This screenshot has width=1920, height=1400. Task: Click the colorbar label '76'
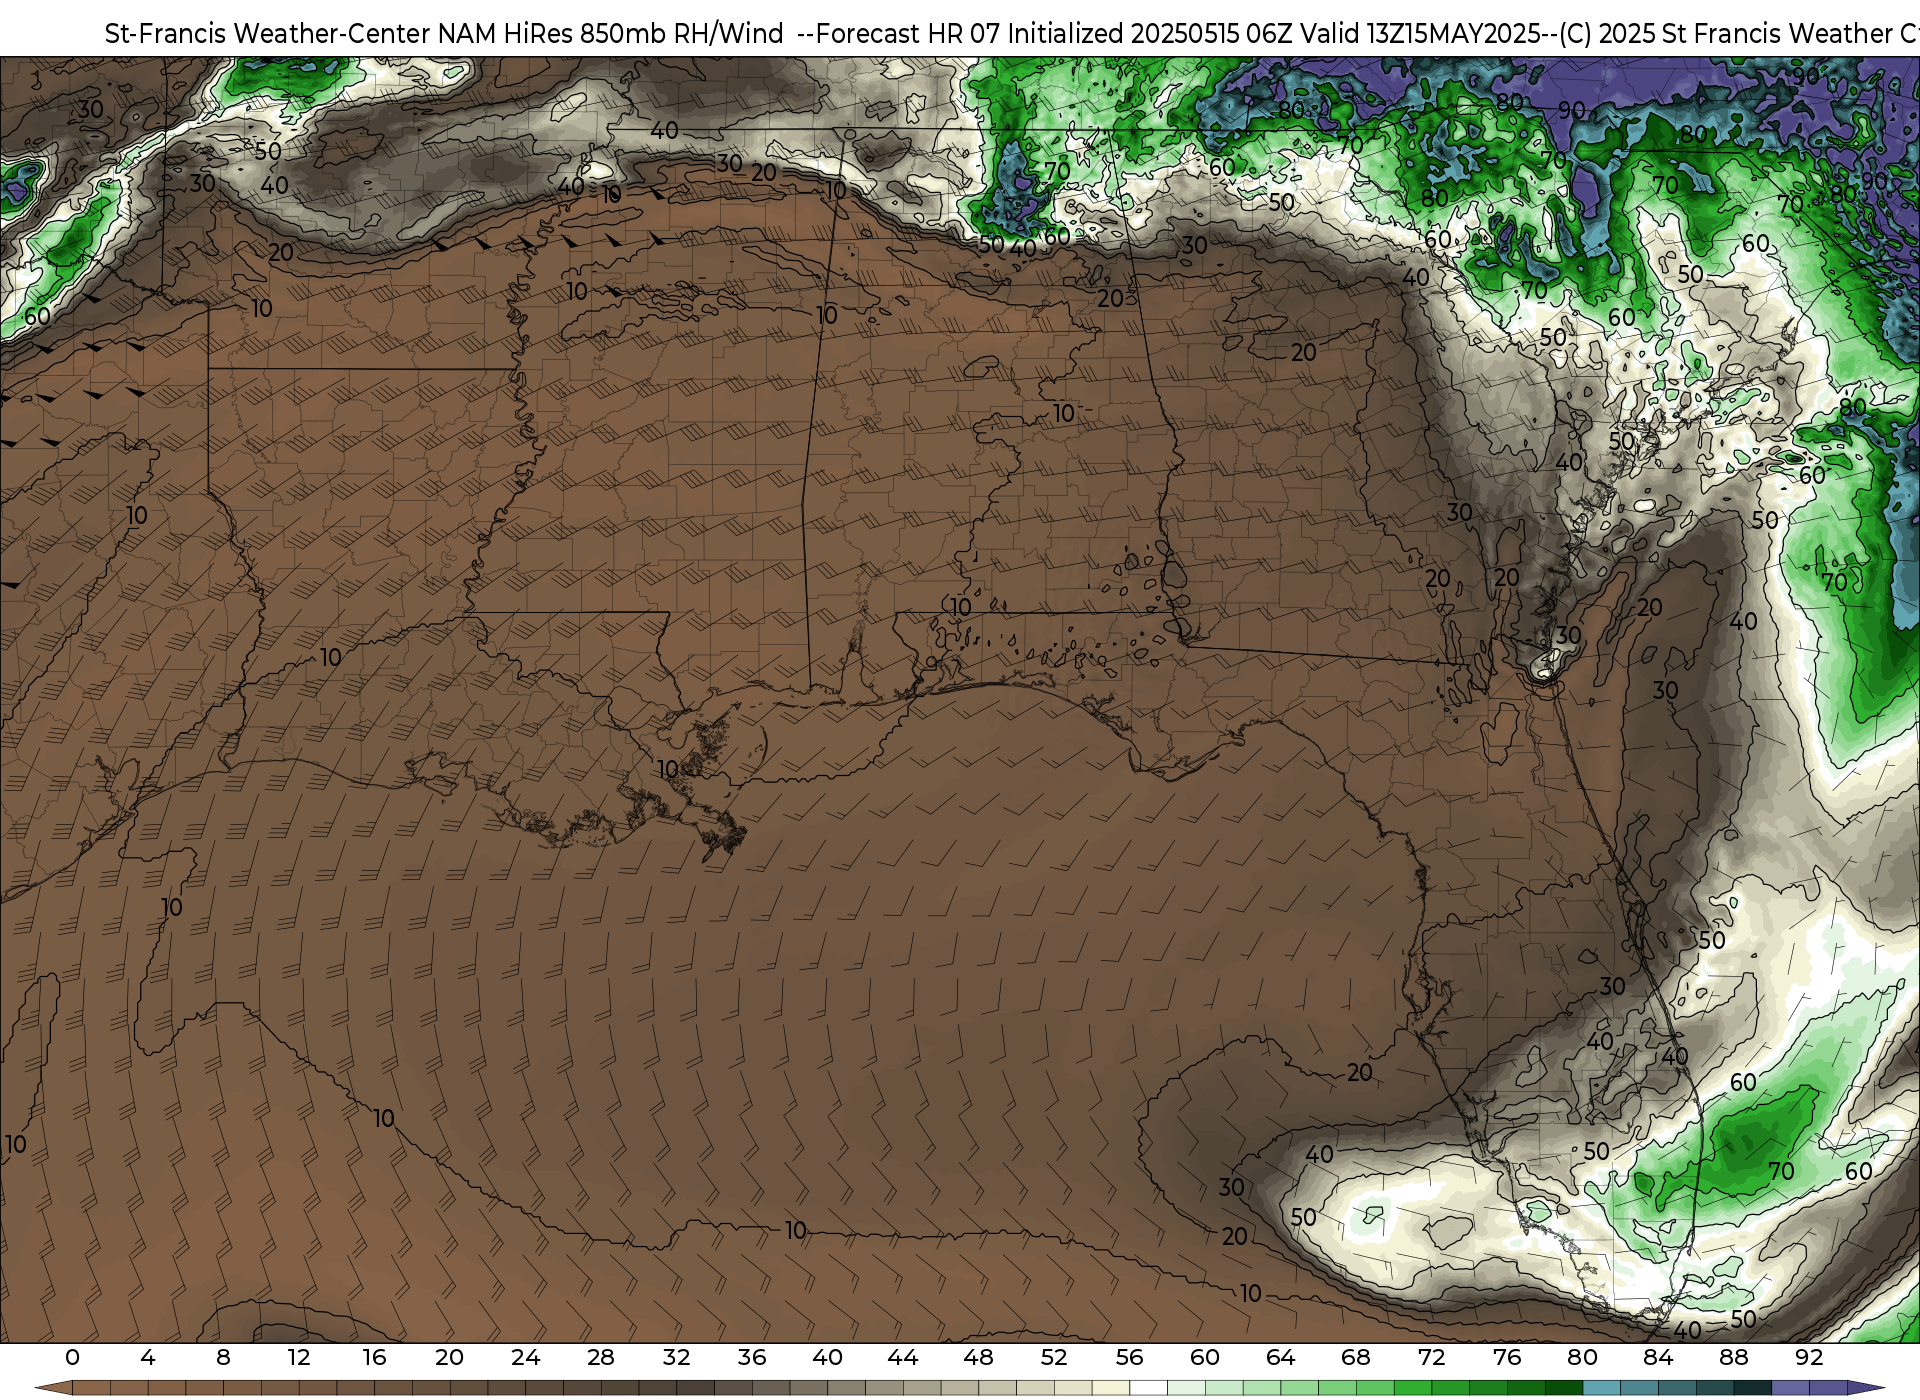(x=1507, y=1358)
